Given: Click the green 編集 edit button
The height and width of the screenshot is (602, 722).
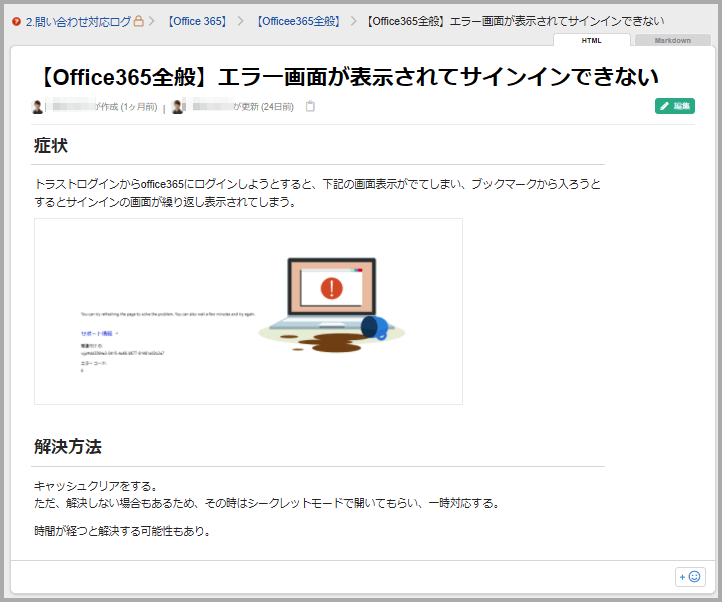Looking at the screenshot, I should click(x=675, y=106).
